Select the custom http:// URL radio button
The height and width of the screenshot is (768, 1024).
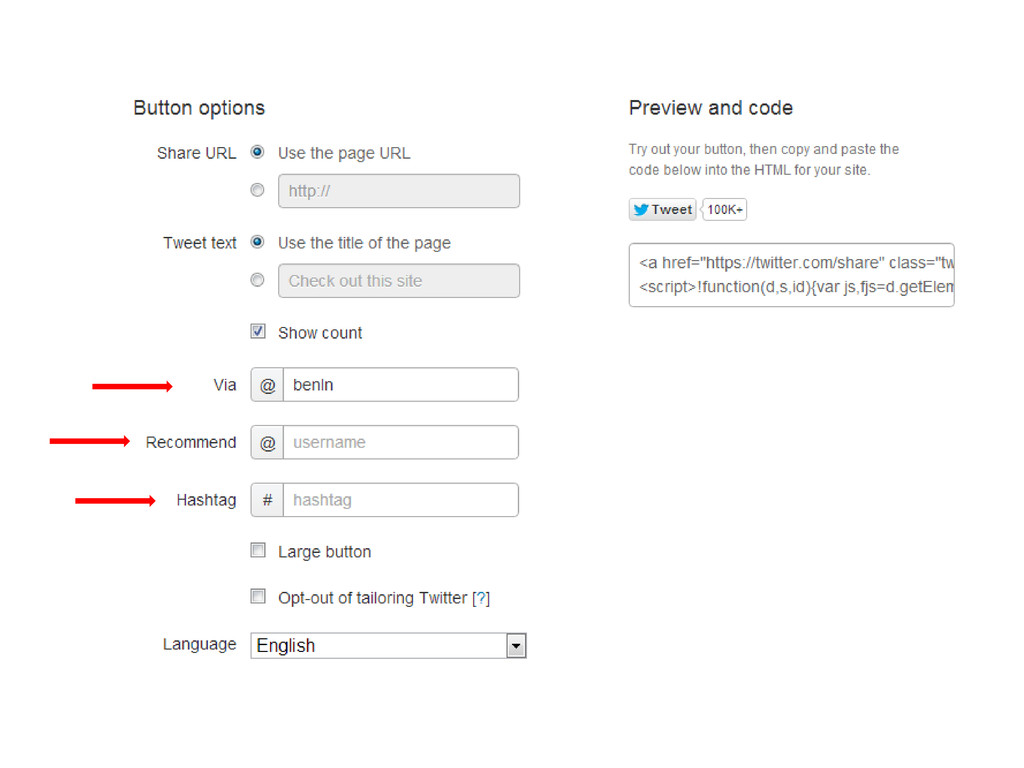pyautogui.click(x=257, y=190)
